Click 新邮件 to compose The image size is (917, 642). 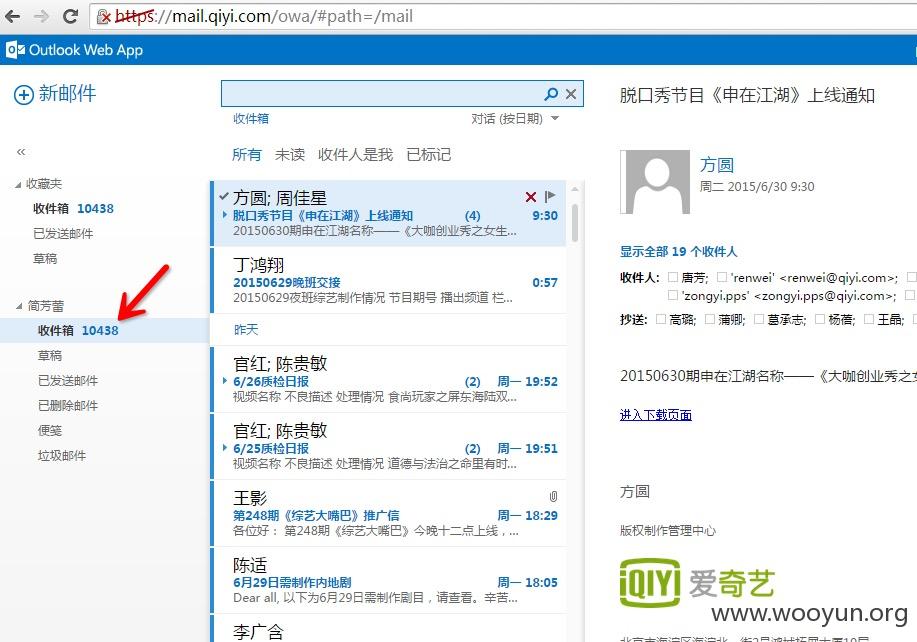point(67,94)
